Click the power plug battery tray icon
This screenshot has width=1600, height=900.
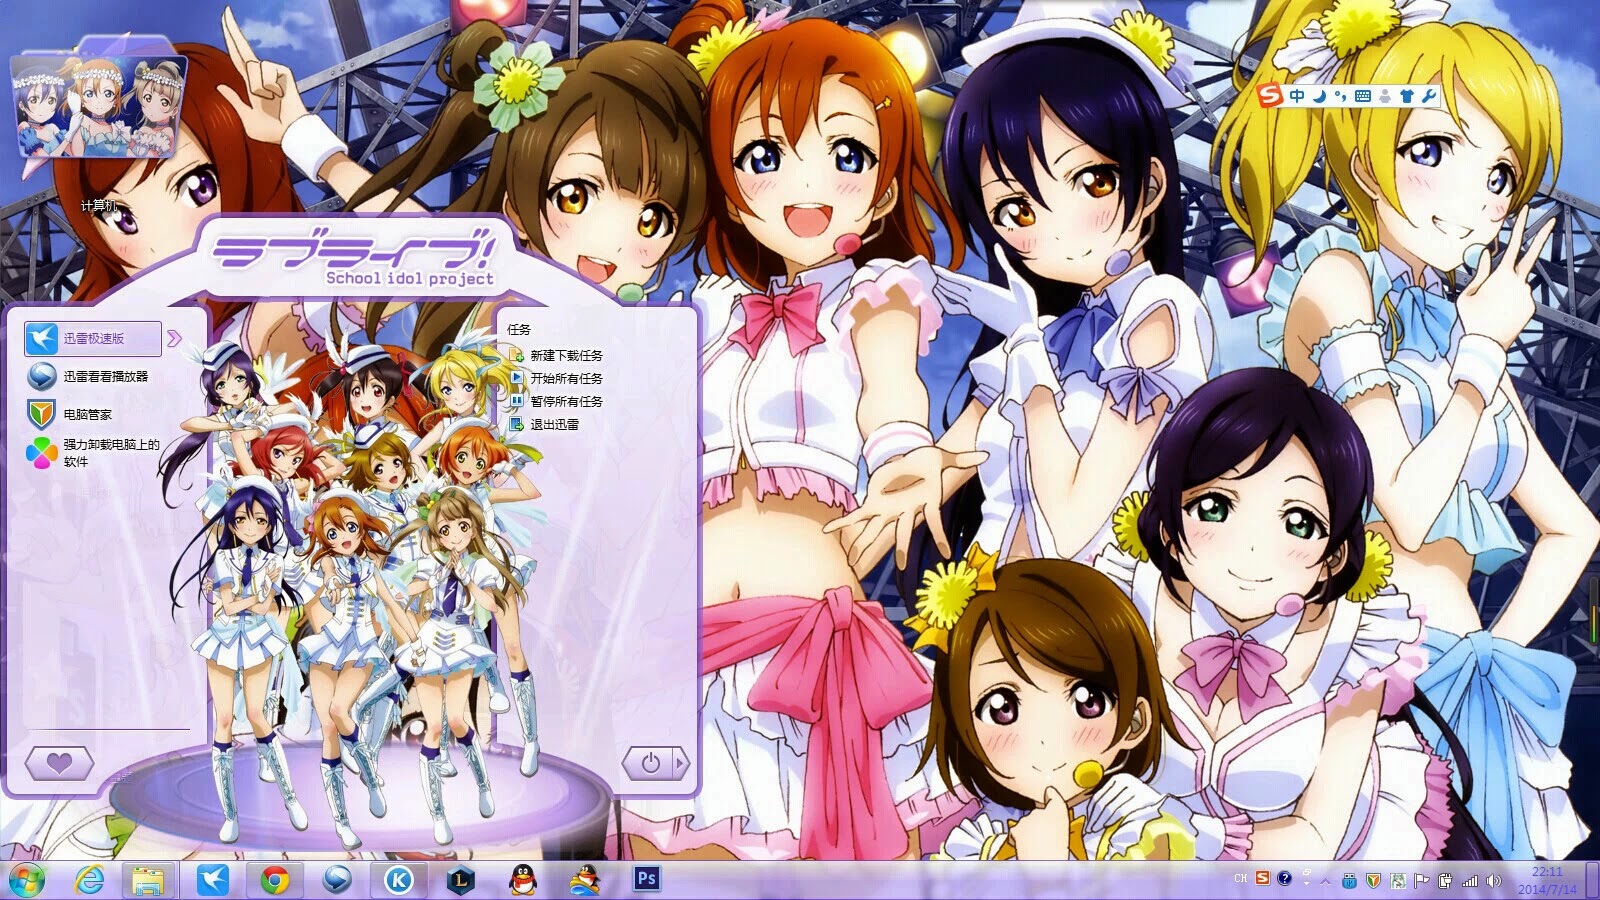[1445, 881]
